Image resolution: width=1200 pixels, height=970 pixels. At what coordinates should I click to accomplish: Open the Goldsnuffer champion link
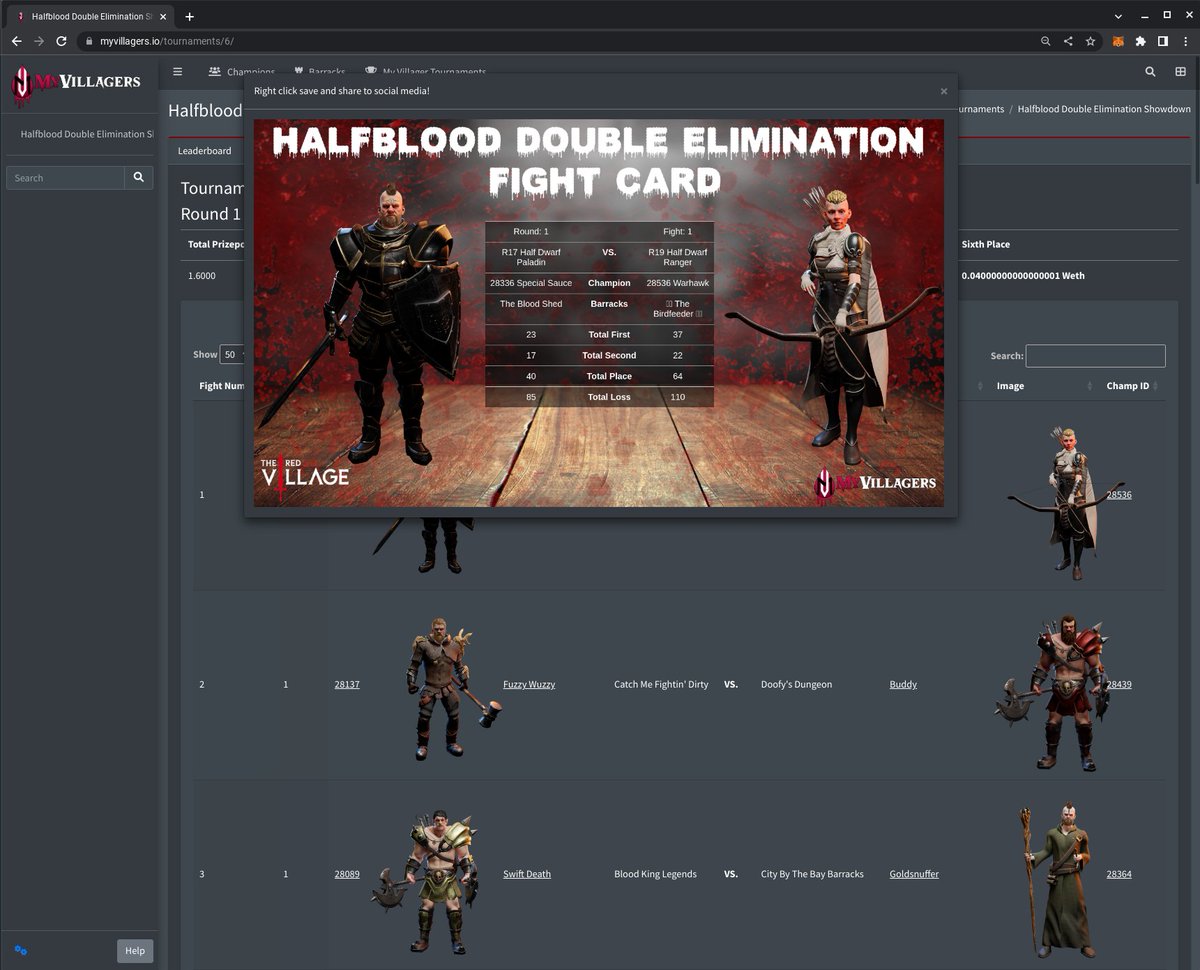[914, 874]
